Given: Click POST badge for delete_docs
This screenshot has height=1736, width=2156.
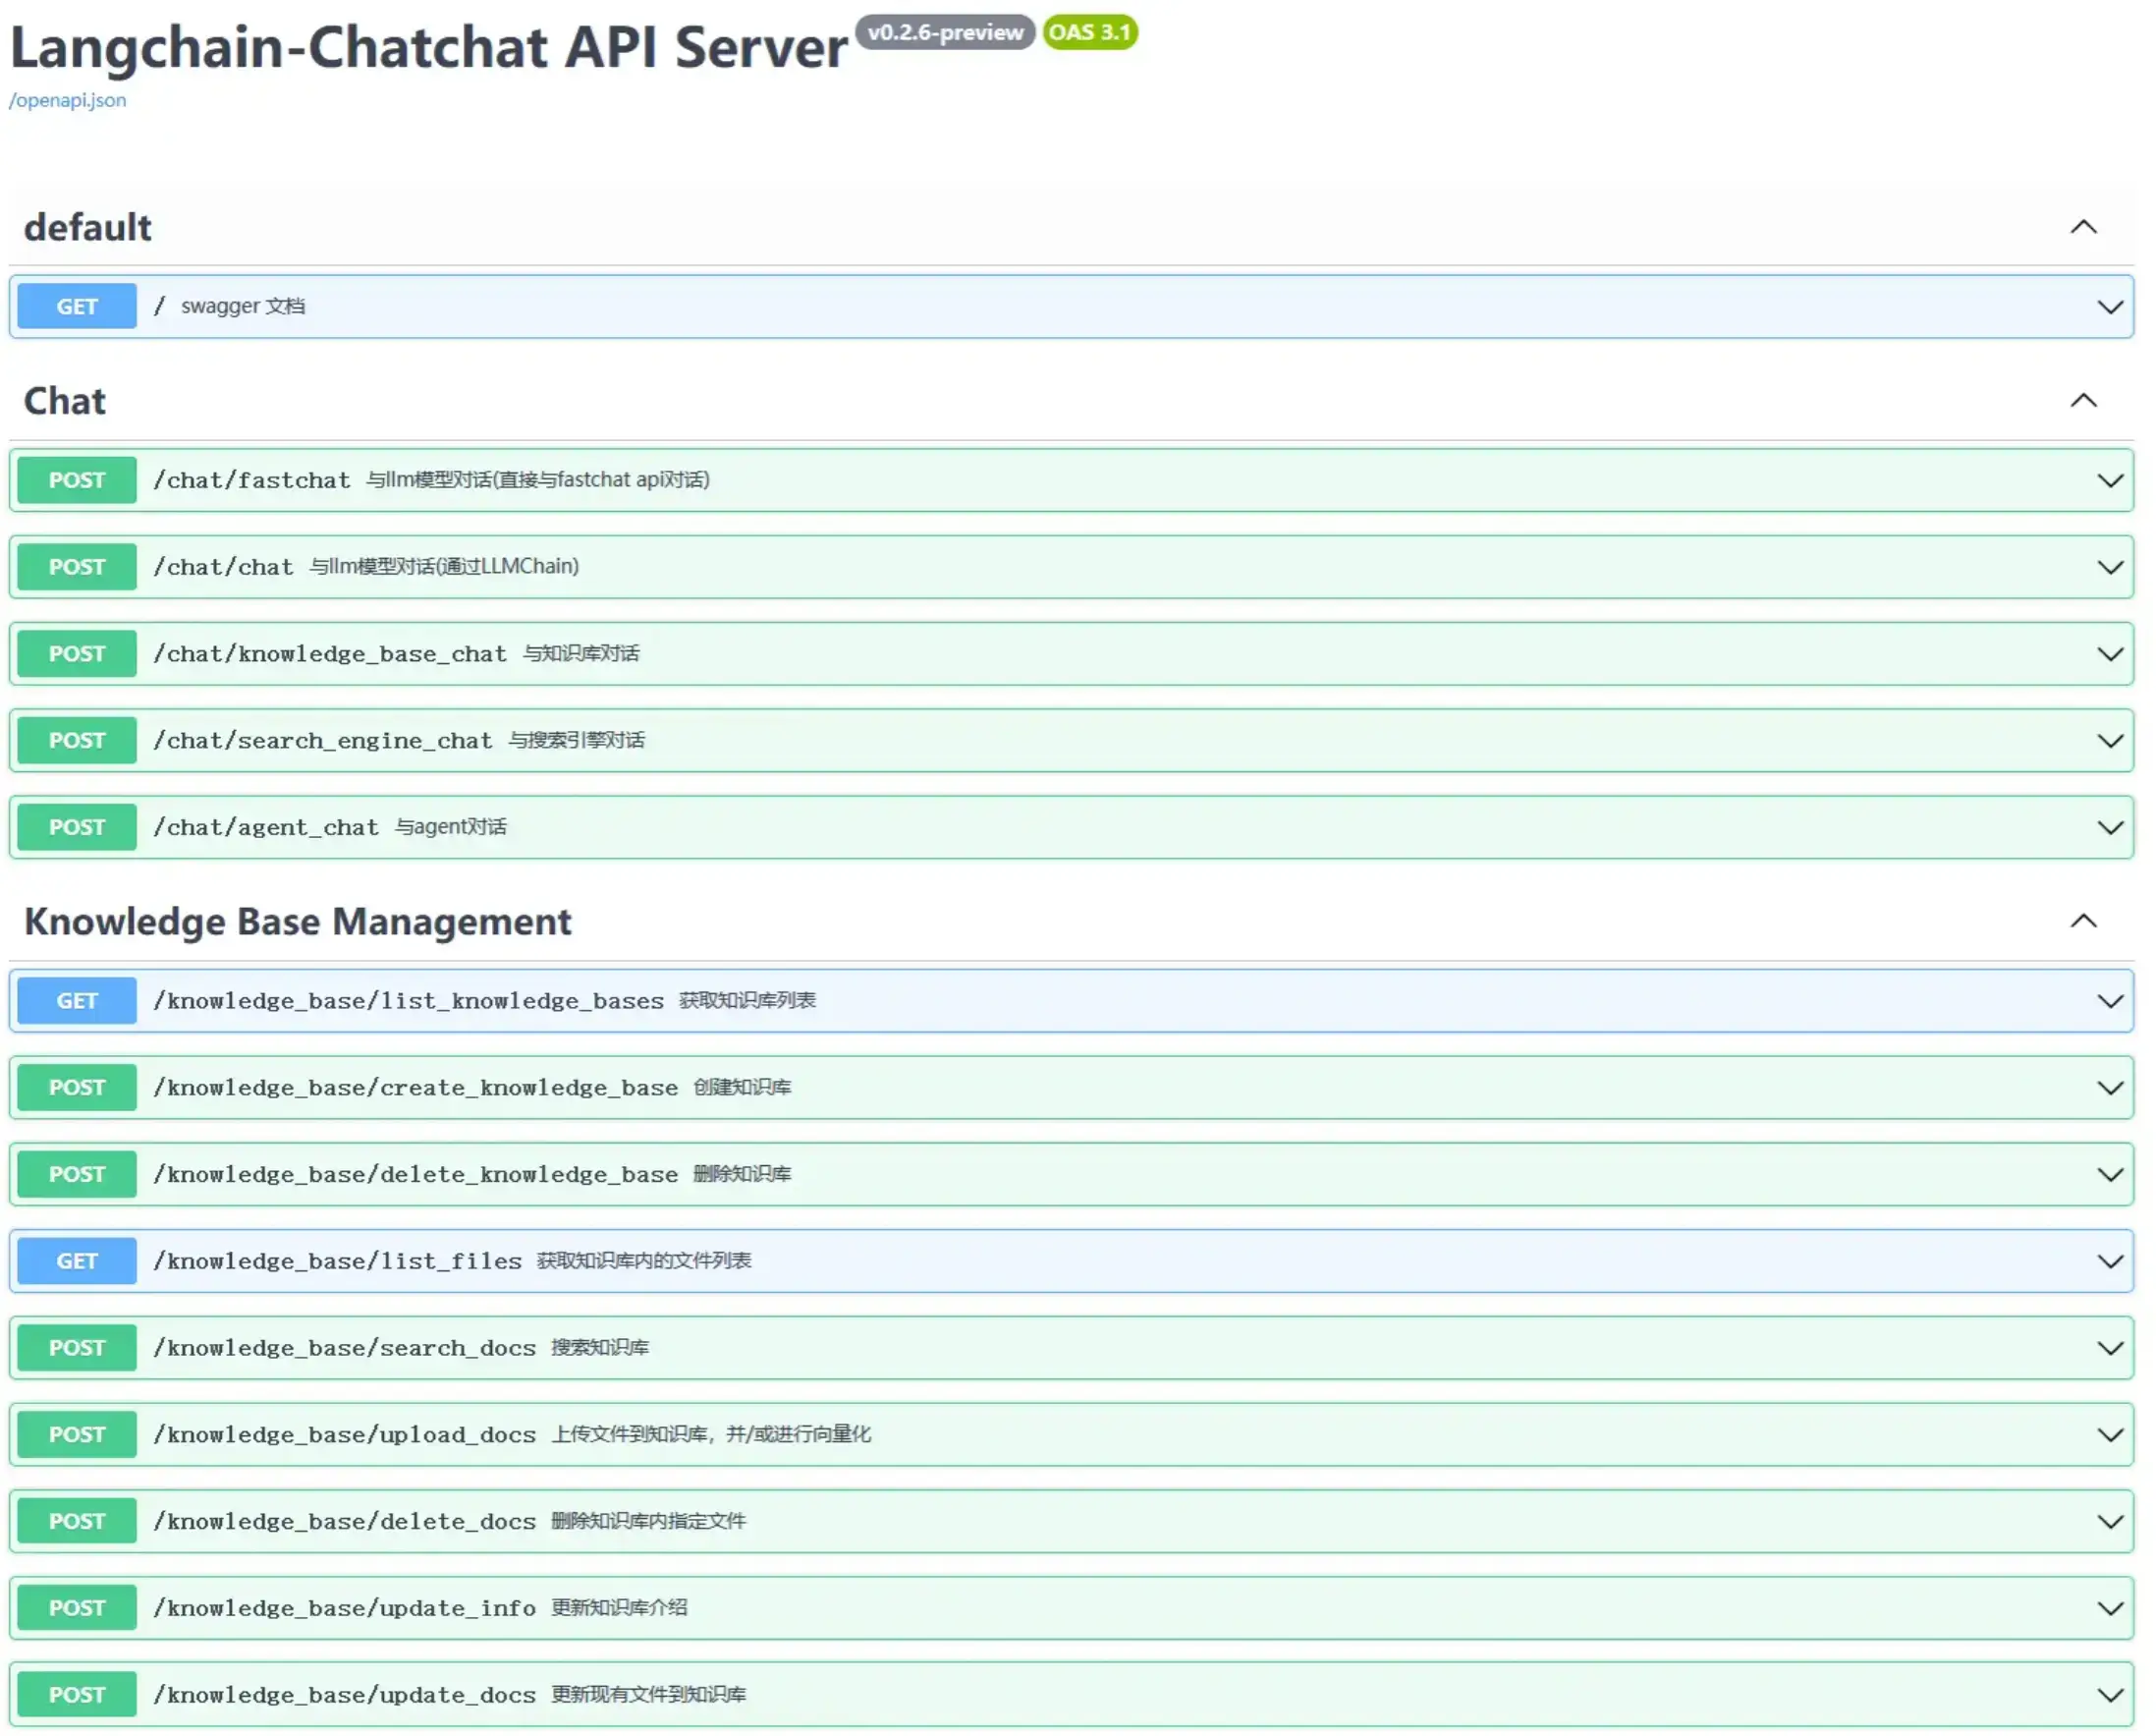Looking at the screenshot, I should (77, 1522).
